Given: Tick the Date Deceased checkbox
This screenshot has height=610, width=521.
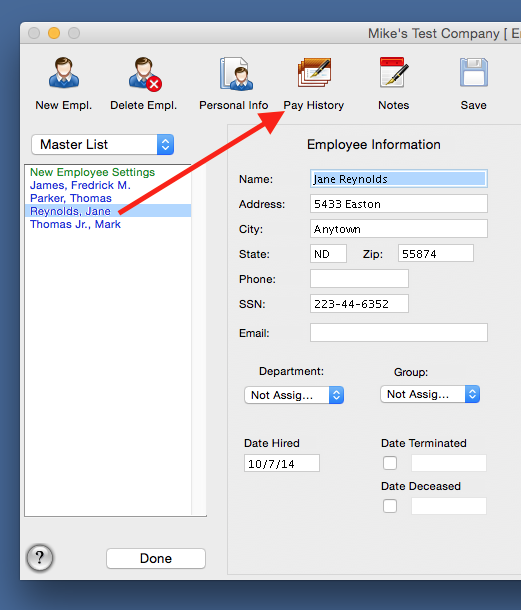Looking at the screenshot, I should (390, 506).
